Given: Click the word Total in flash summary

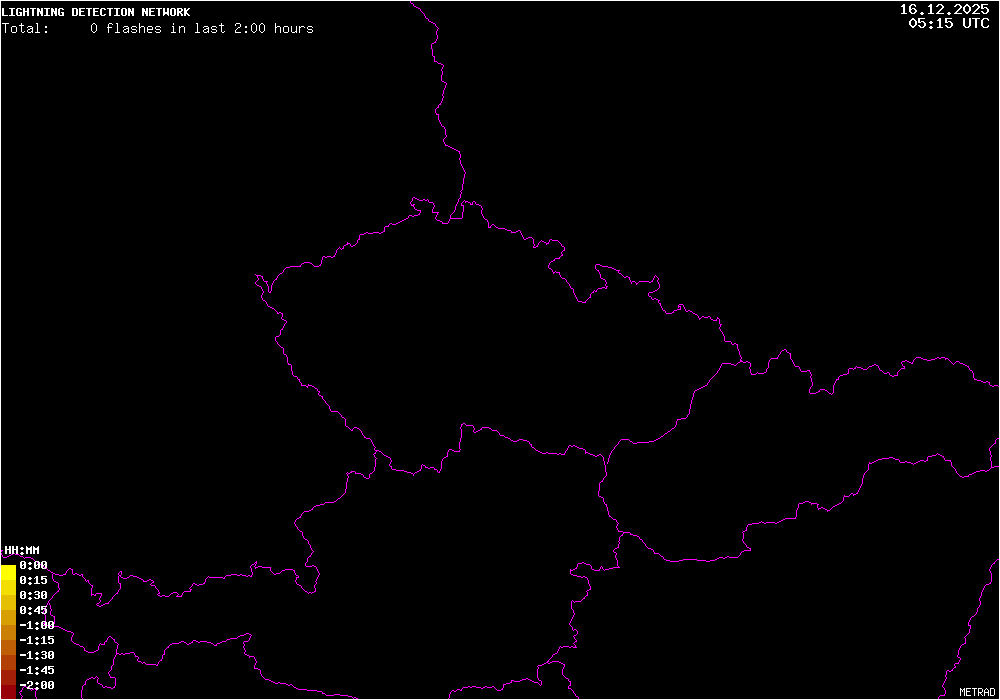Looking at the screenshot, I should point(25,28).
